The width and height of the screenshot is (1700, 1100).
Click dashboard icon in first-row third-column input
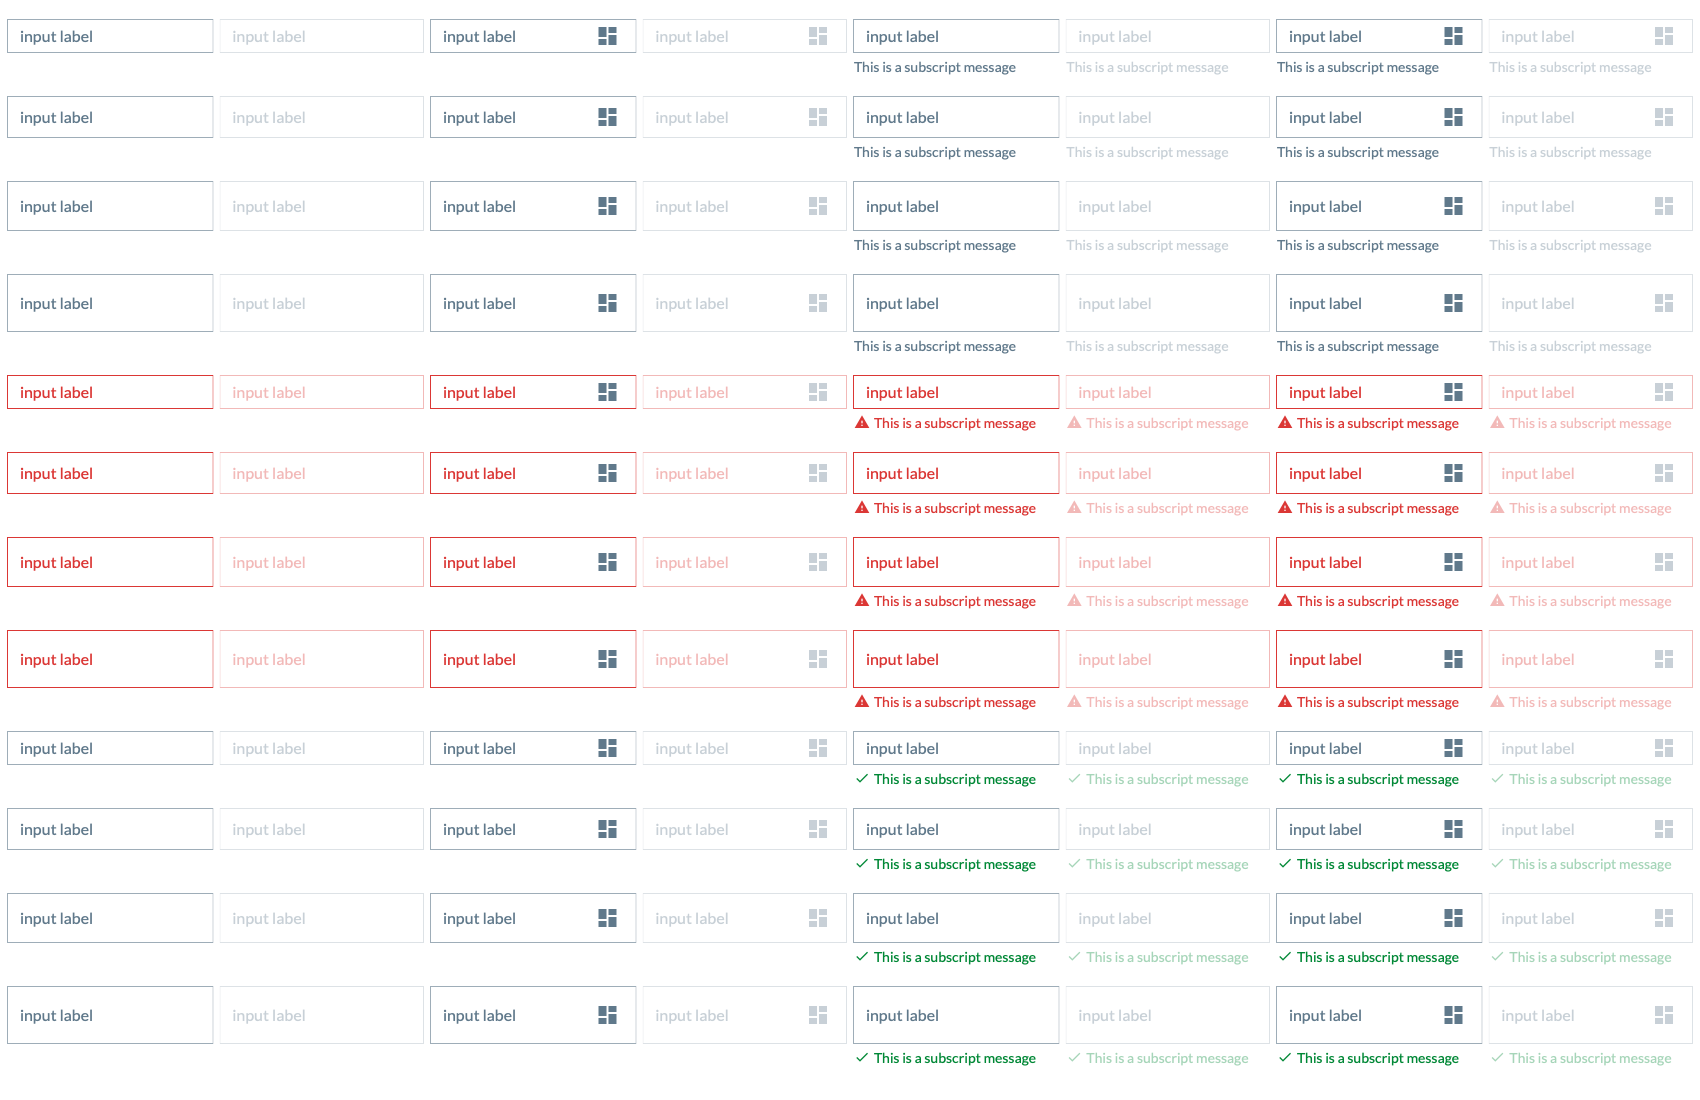pos(607,36)
